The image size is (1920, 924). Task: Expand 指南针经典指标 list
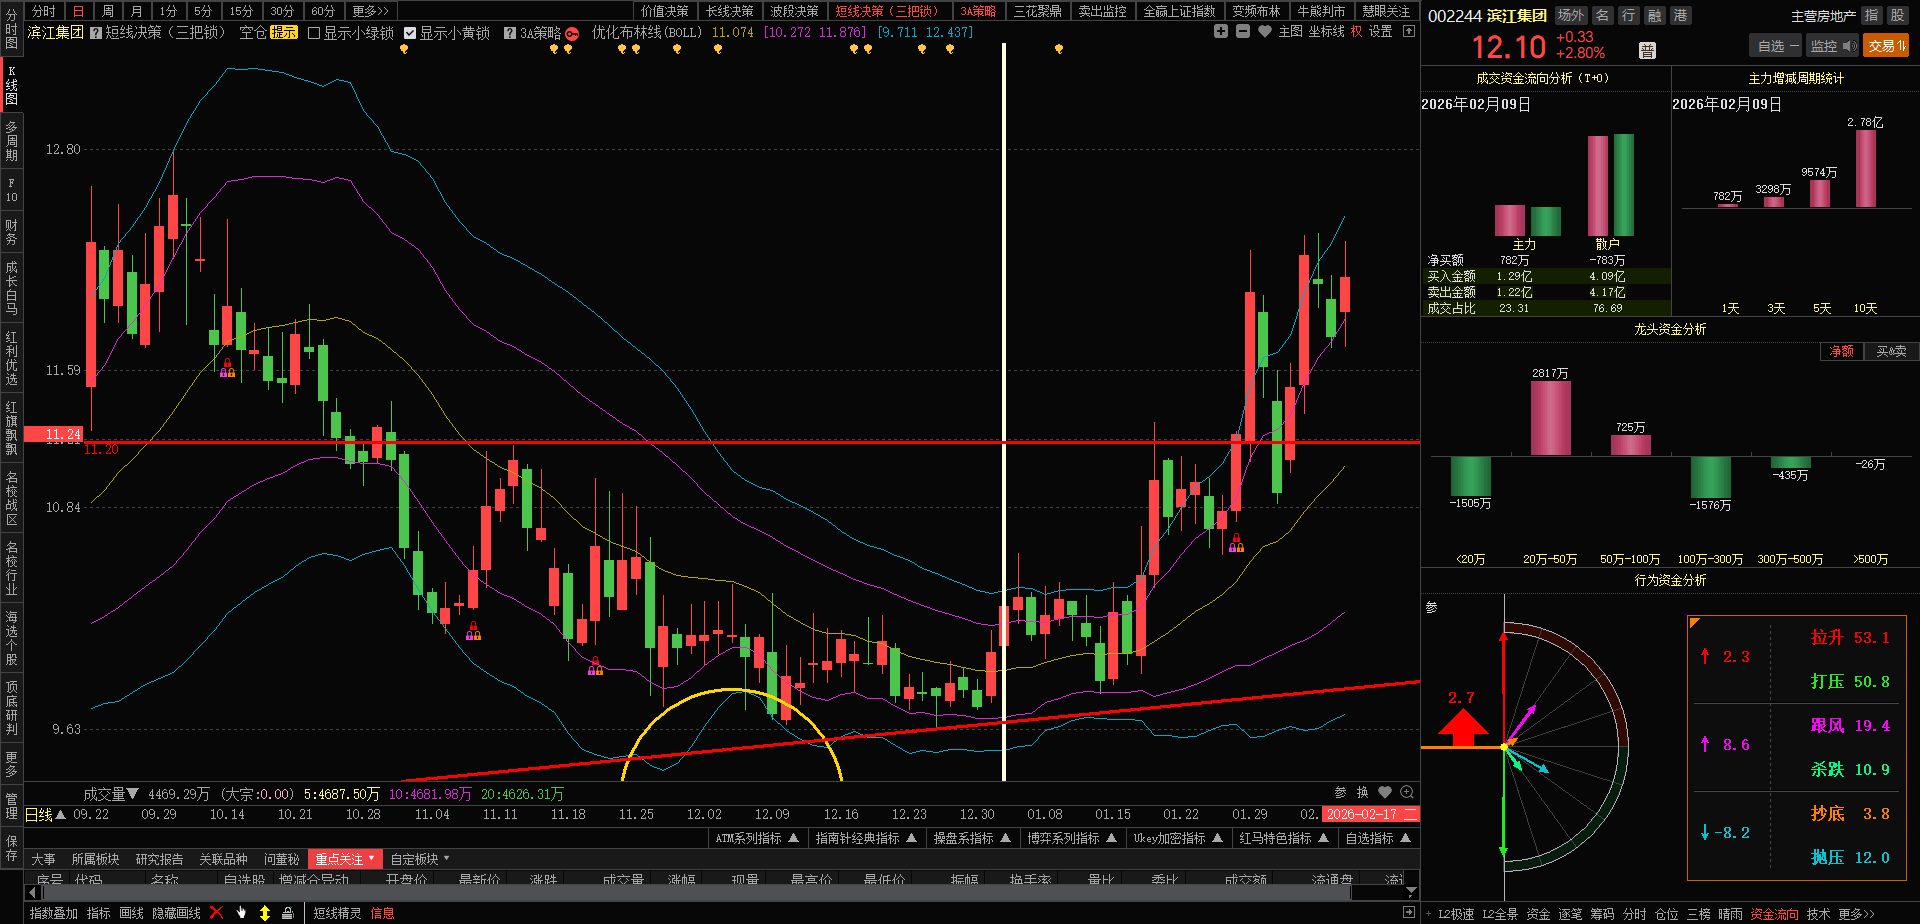866,838
